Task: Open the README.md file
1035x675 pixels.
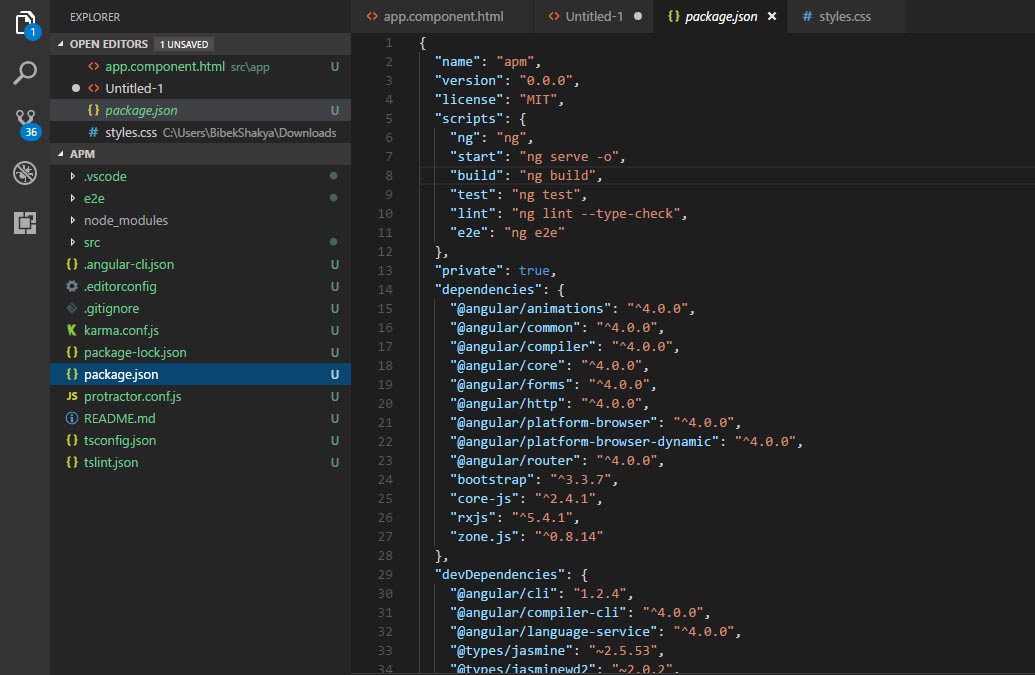Action: [x=200, y=418]
